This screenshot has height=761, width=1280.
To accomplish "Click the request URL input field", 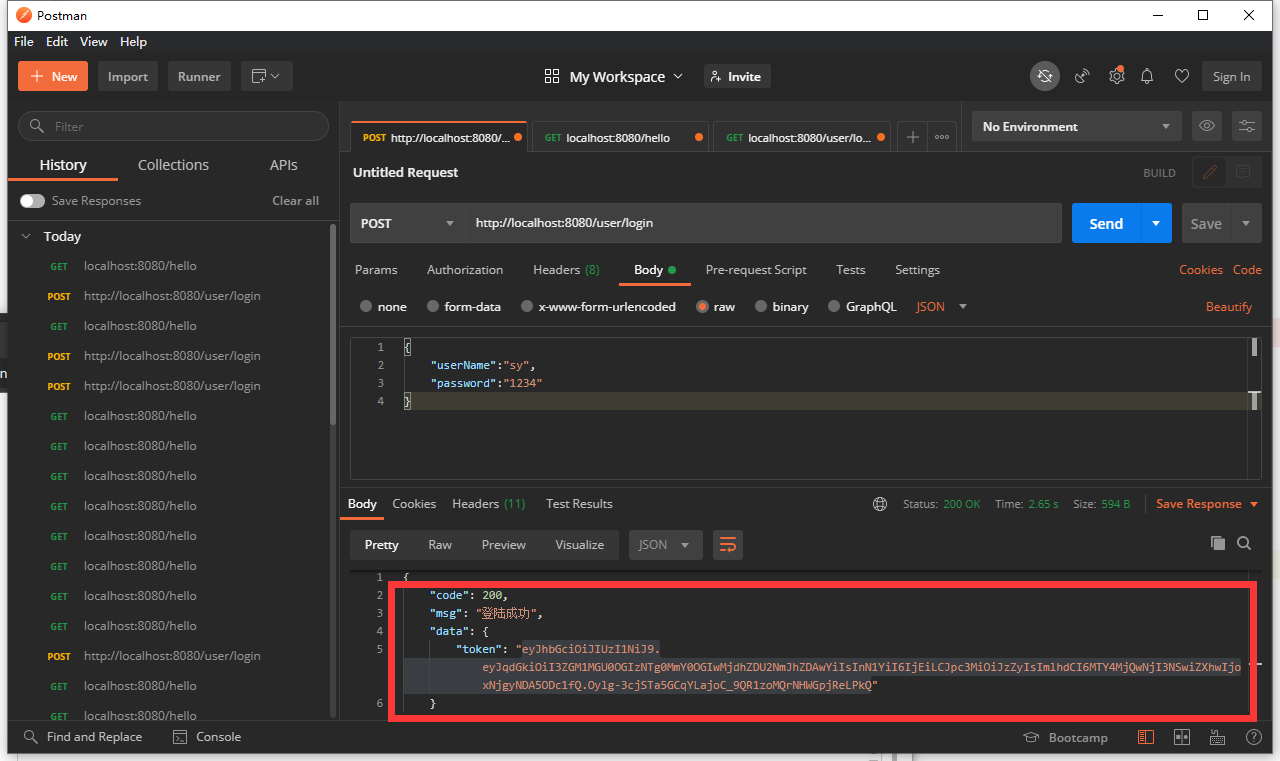I will pyautogui.click(x=764, y=223).
